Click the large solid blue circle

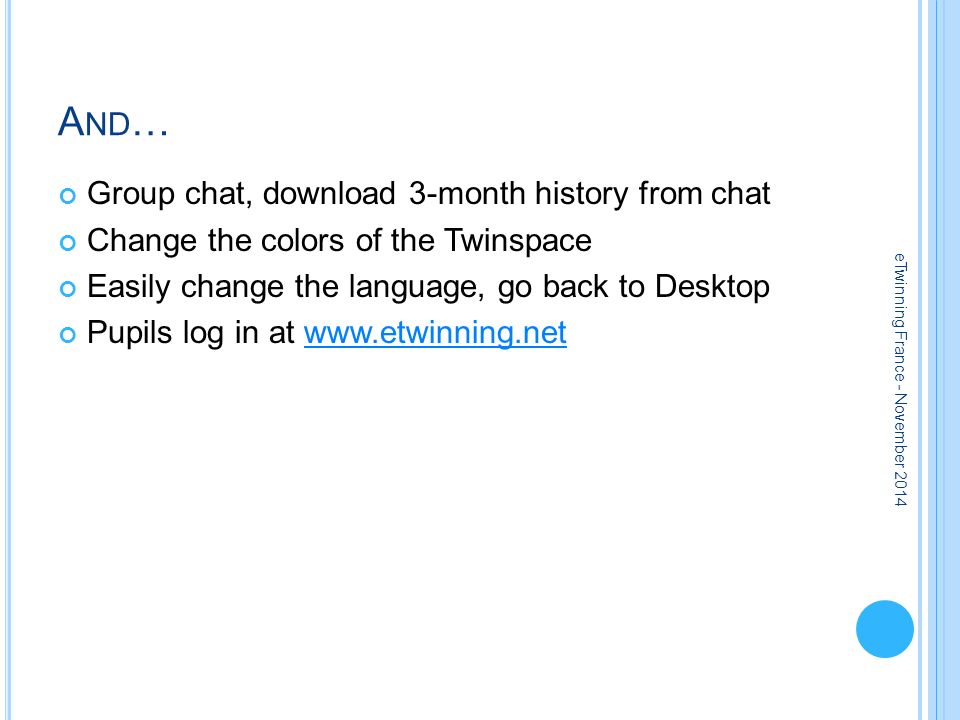tap(885, 629)
